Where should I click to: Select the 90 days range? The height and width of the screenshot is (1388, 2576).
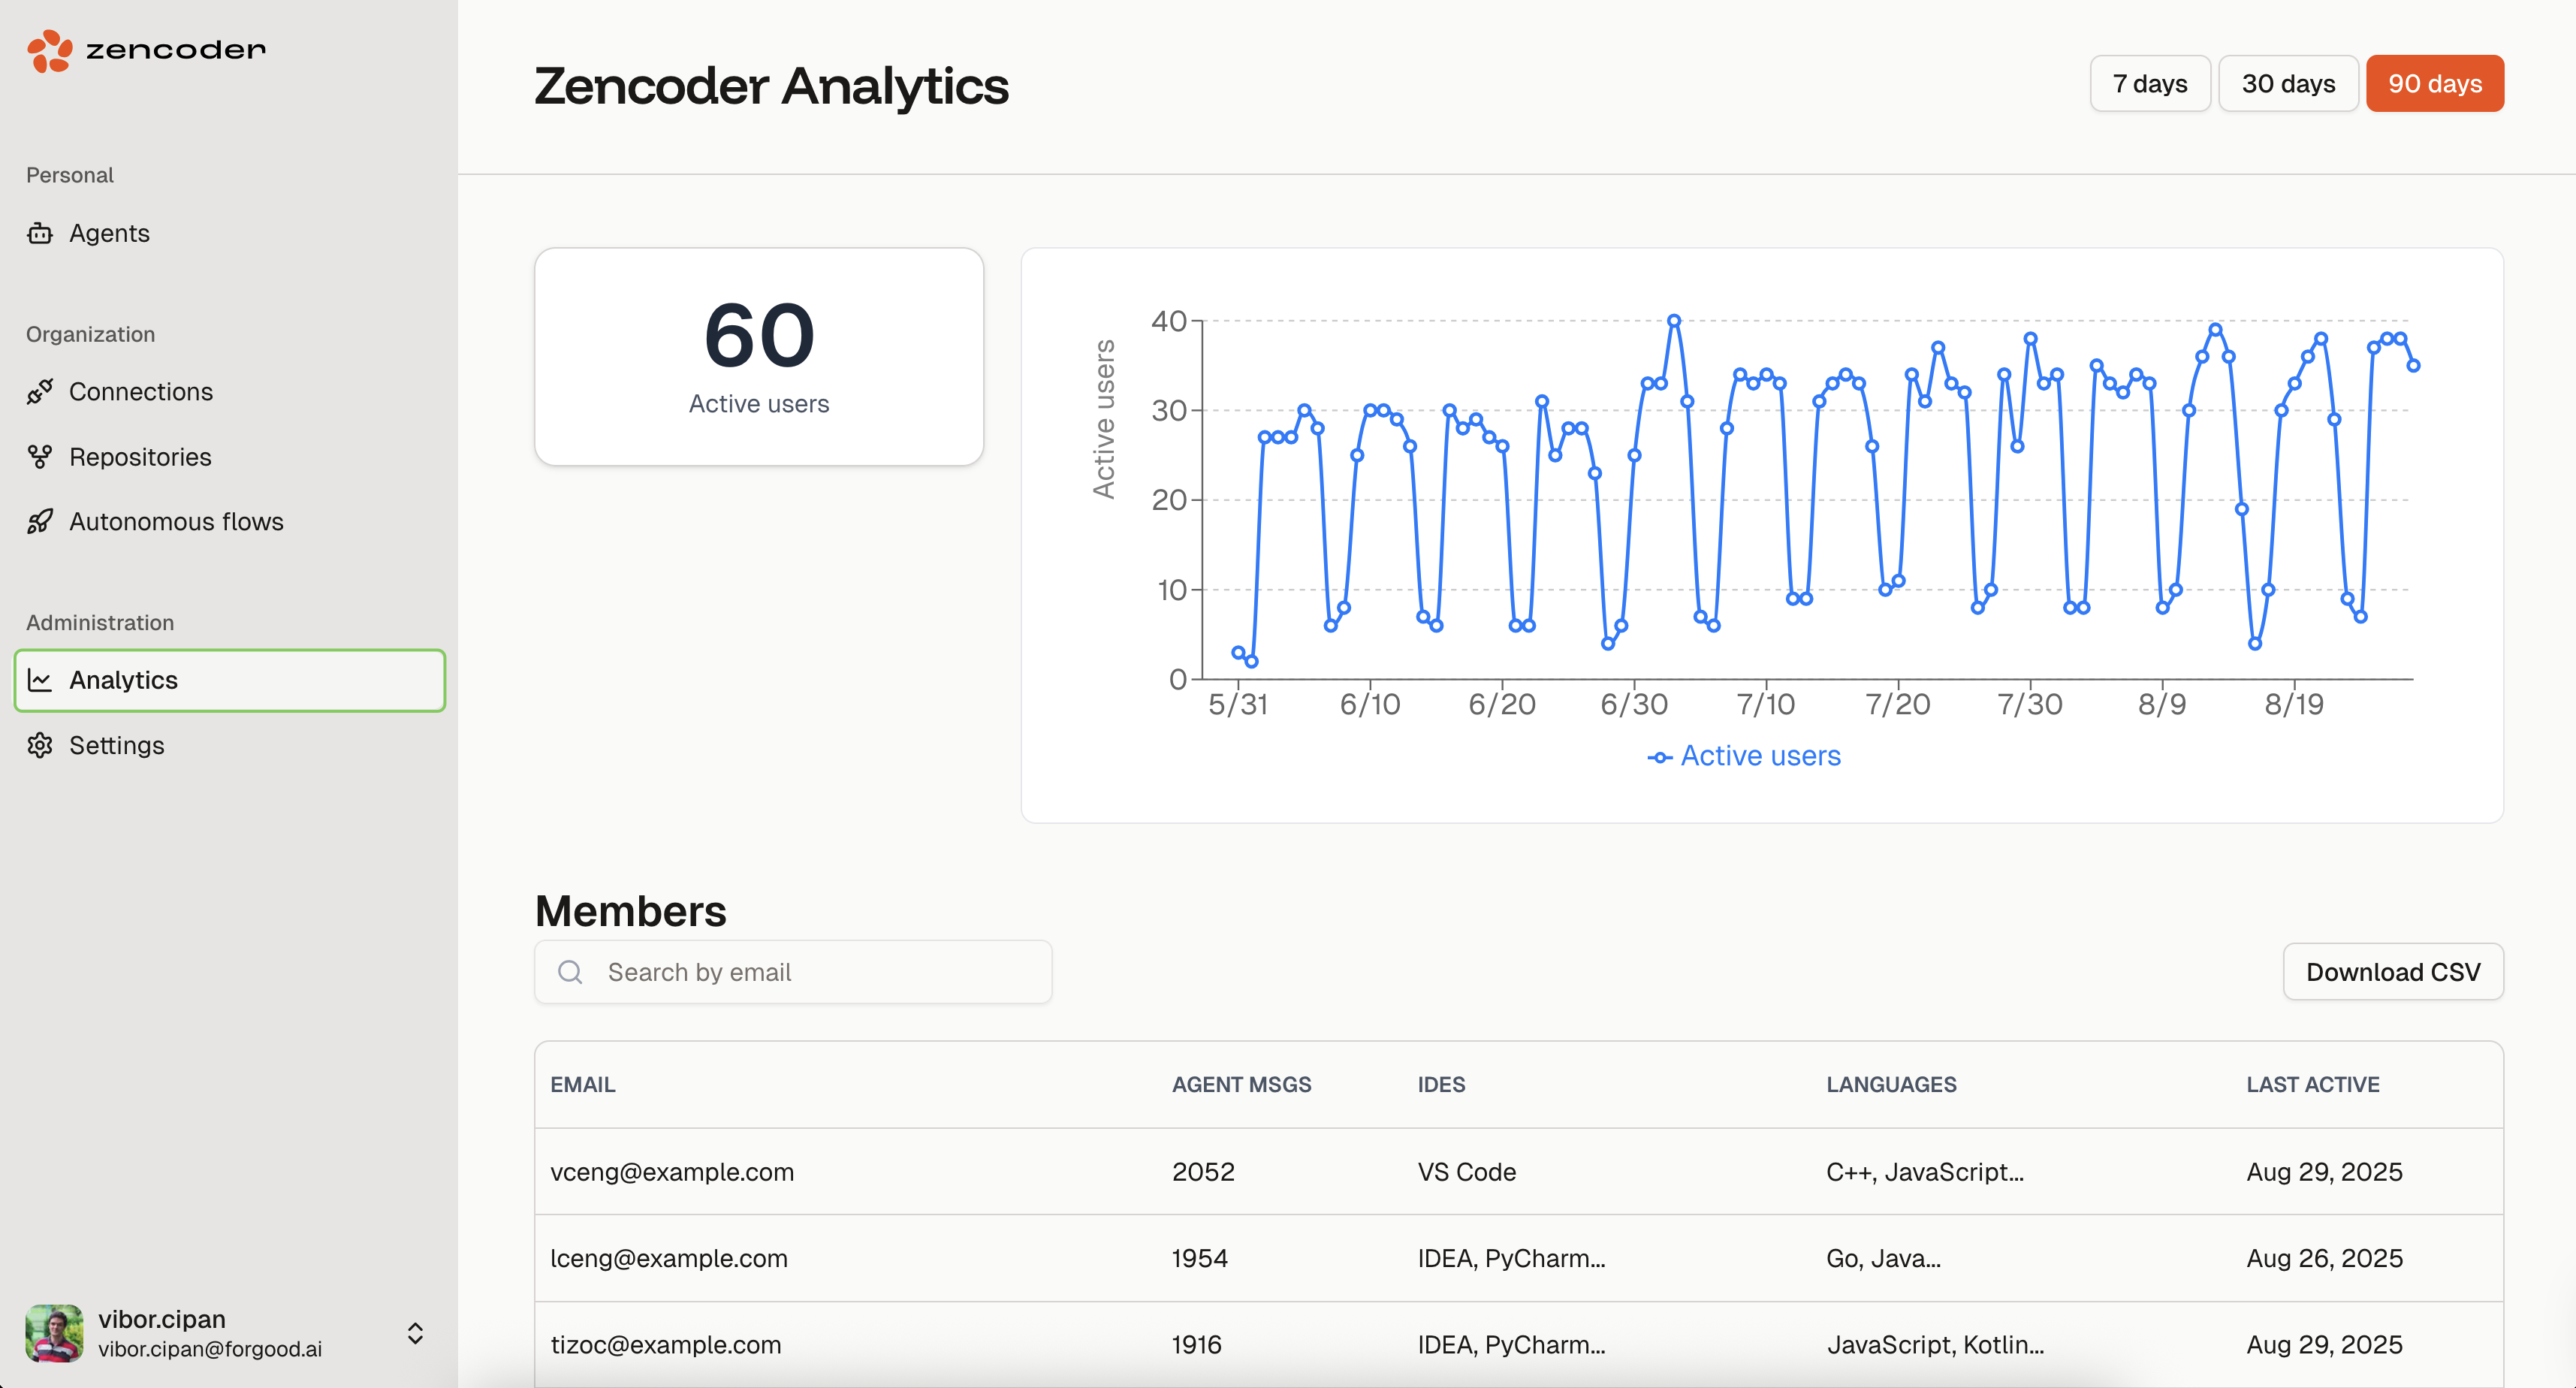2435,83
